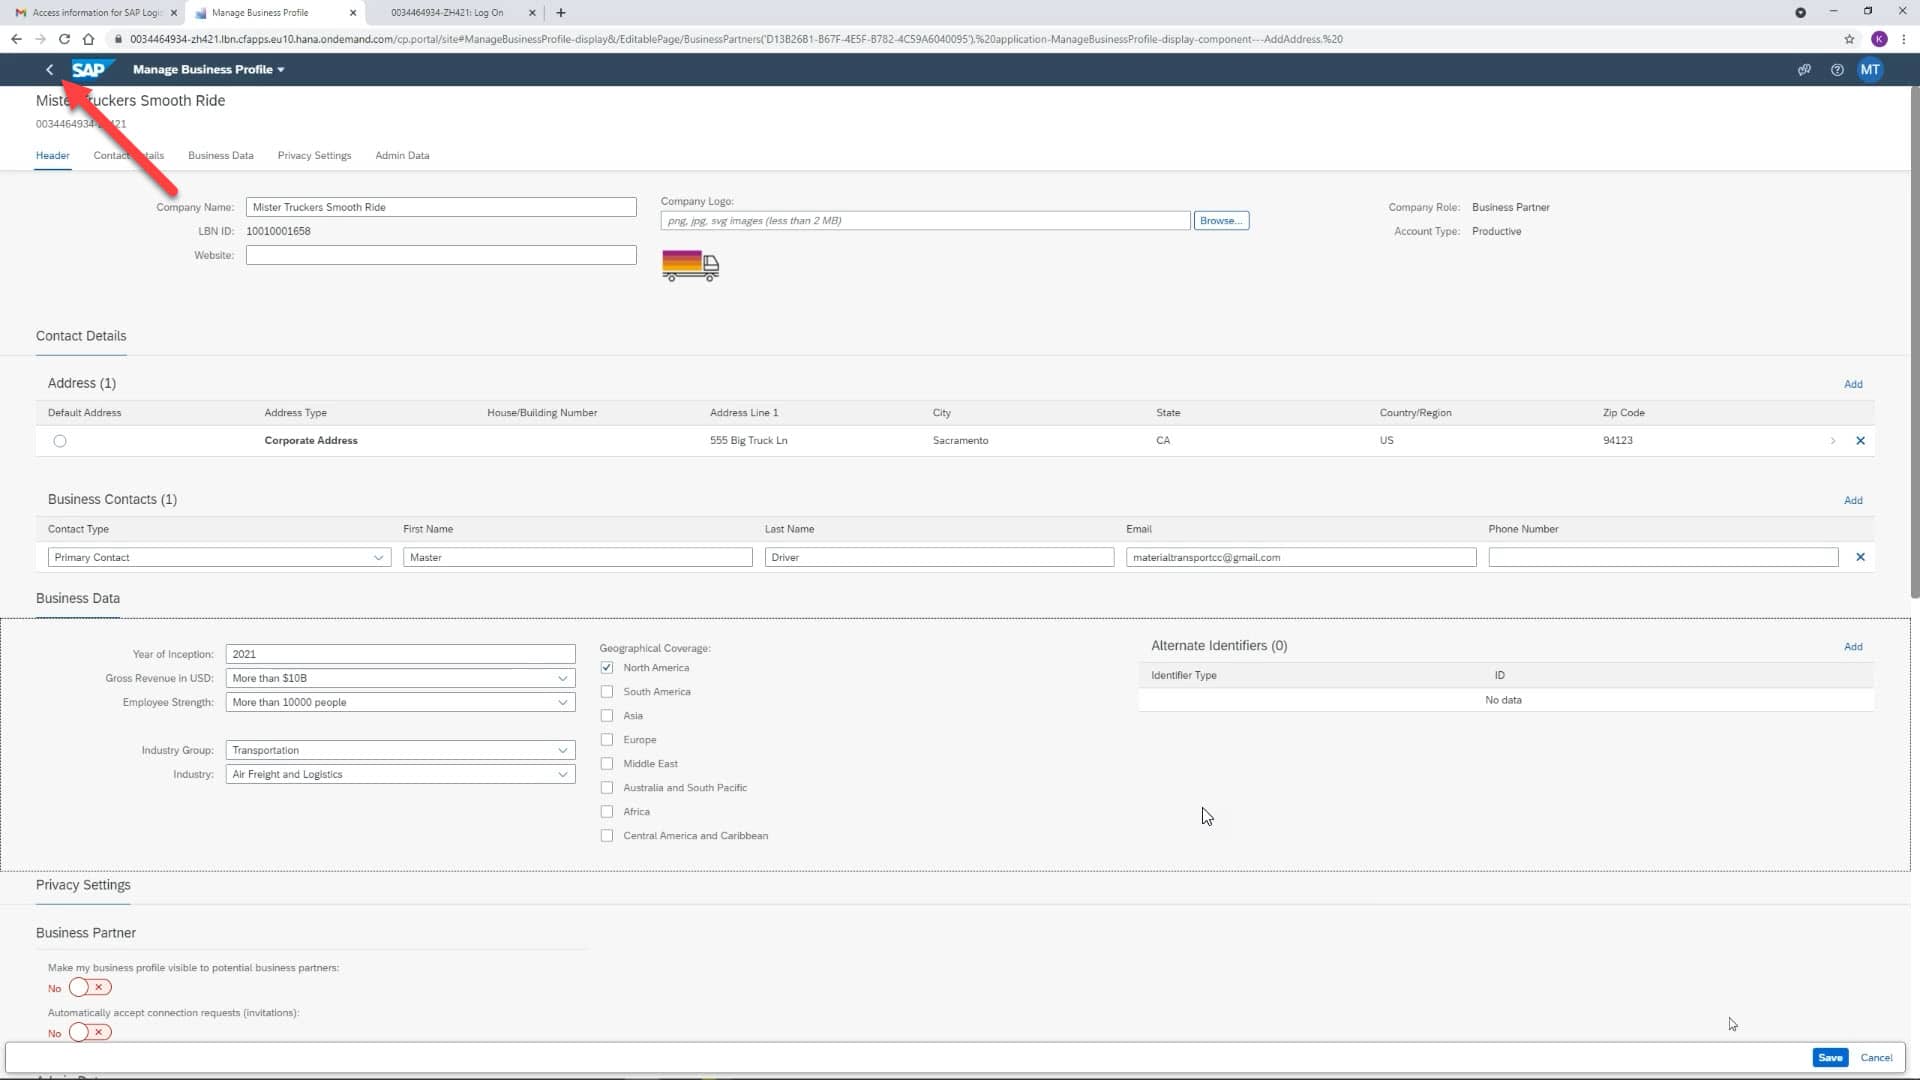Bookmark this page with star icon
Screen dimensions: 1920x1080
[1849, 39]
